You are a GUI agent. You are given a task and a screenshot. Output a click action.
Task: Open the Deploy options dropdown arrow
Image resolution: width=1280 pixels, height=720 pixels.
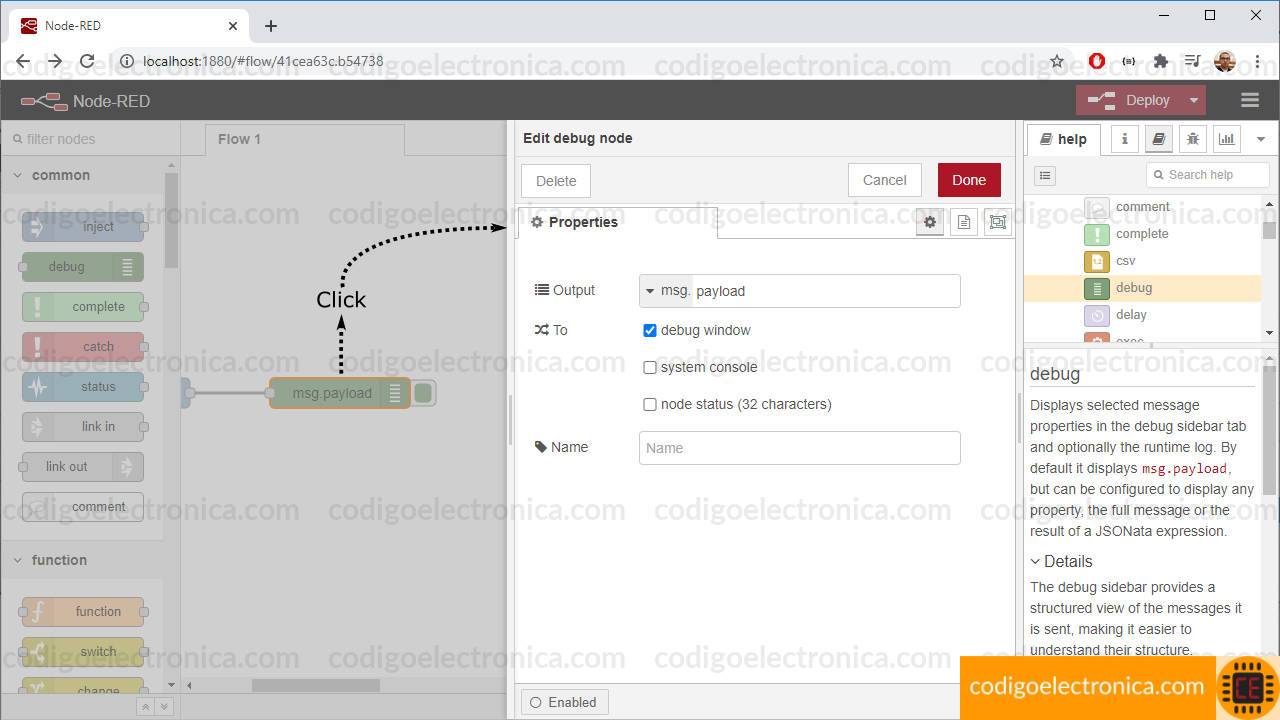(x=1193, y=100)
